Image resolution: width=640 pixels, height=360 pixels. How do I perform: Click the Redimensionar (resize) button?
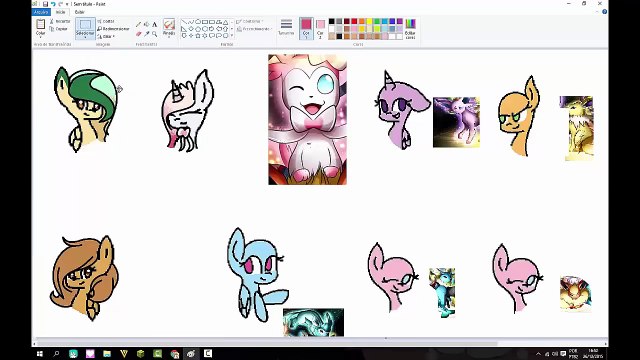click(113, 29)
